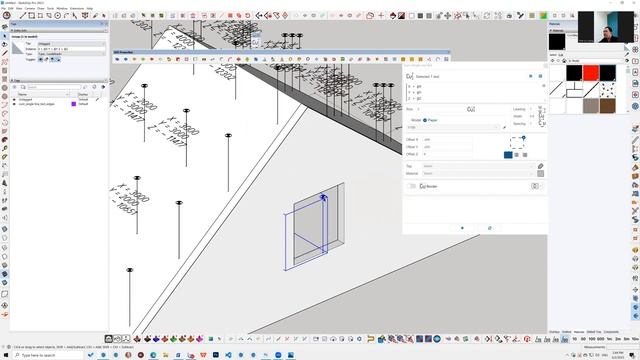
Task: Click the purple tag color swatch
Action: click(74, 104)
